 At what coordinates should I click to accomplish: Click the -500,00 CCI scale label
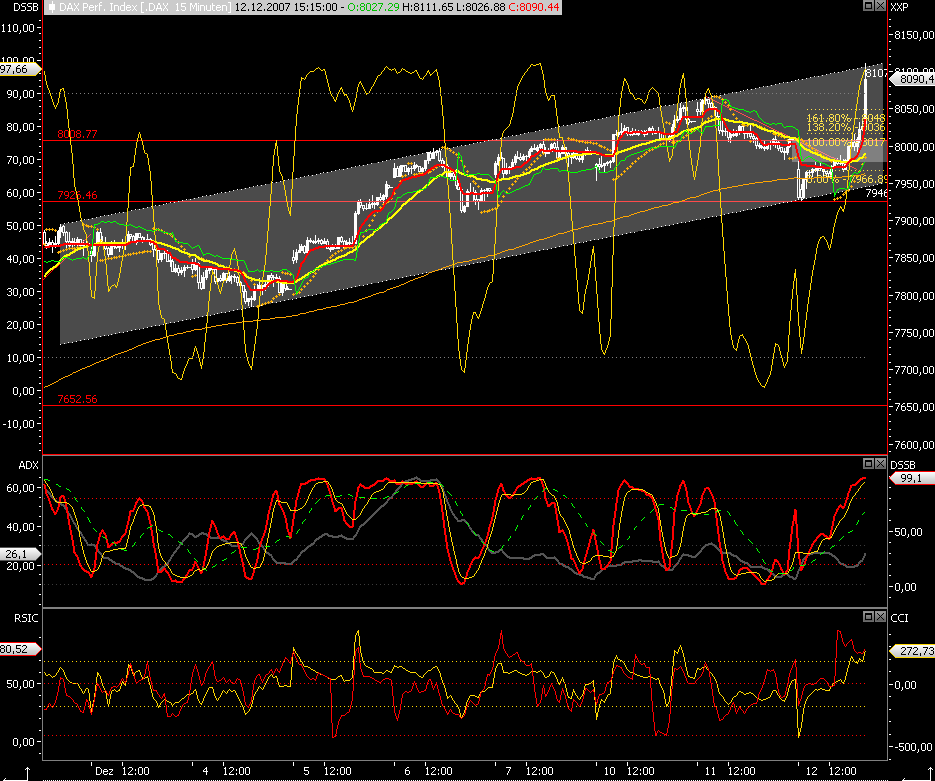[913, 747]
